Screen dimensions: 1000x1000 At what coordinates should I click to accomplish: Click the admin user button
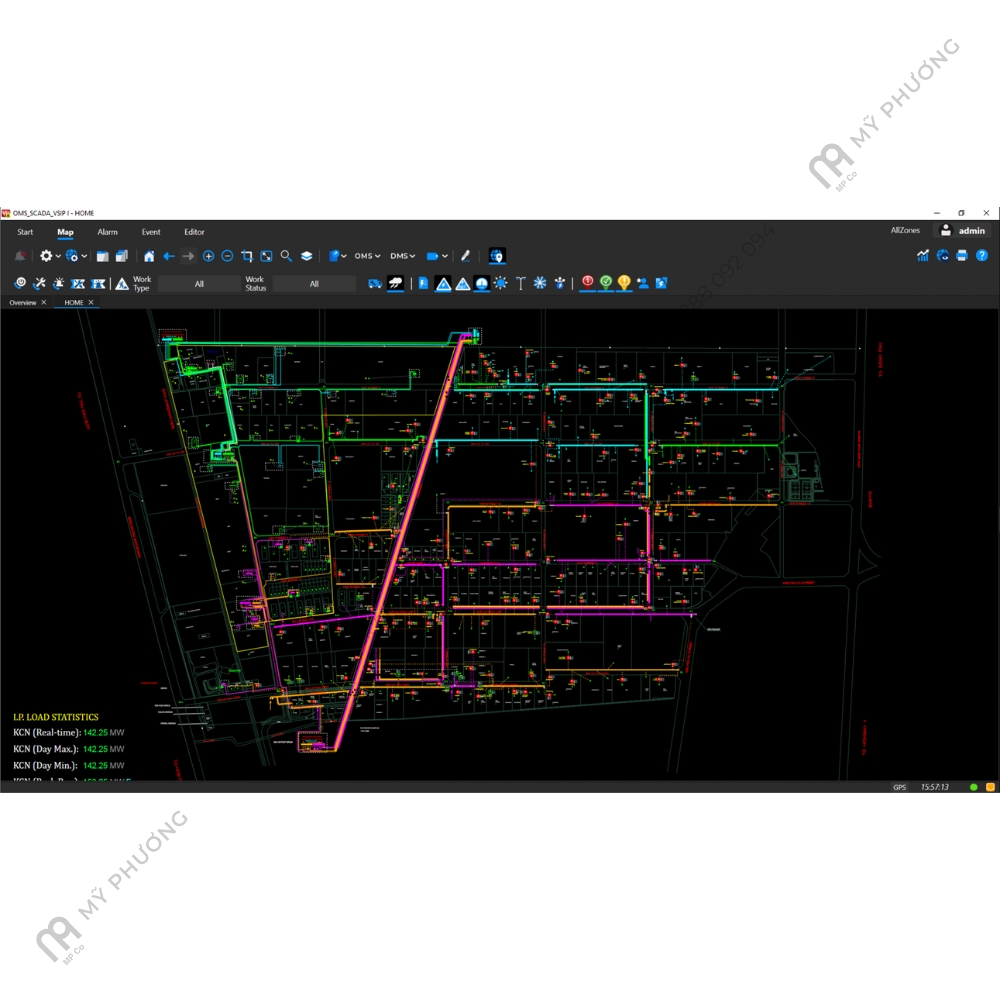[x=962, y=231]
